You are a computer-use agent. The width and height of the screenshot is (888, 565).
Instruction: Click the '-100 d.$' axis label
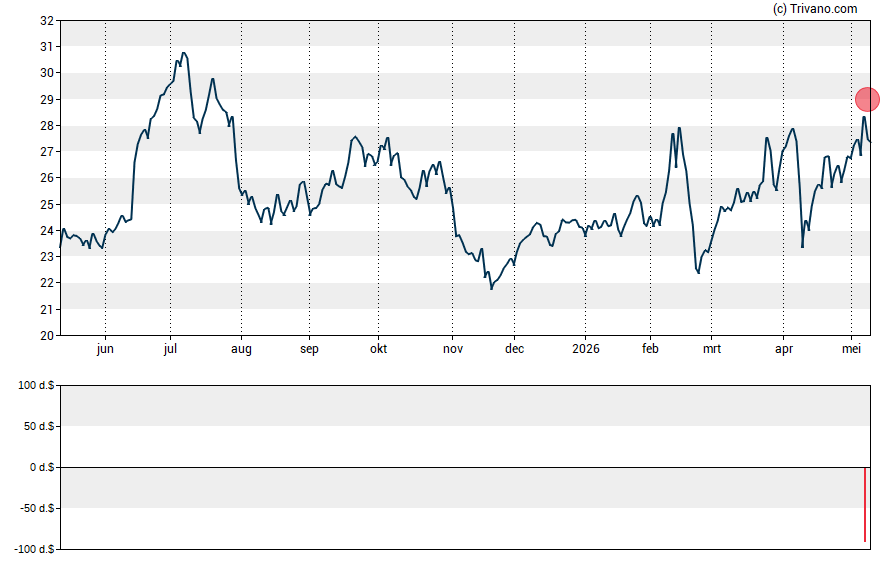(x=35, y=549)
